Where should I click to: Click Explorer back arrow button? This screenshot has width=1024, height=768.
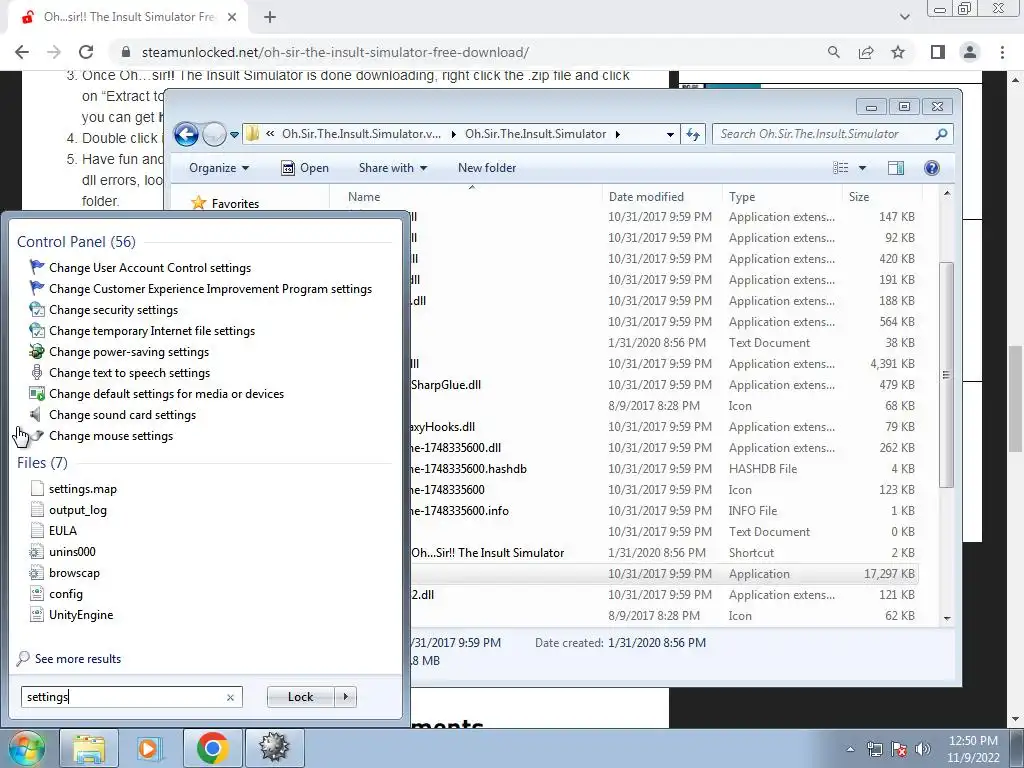186,135
